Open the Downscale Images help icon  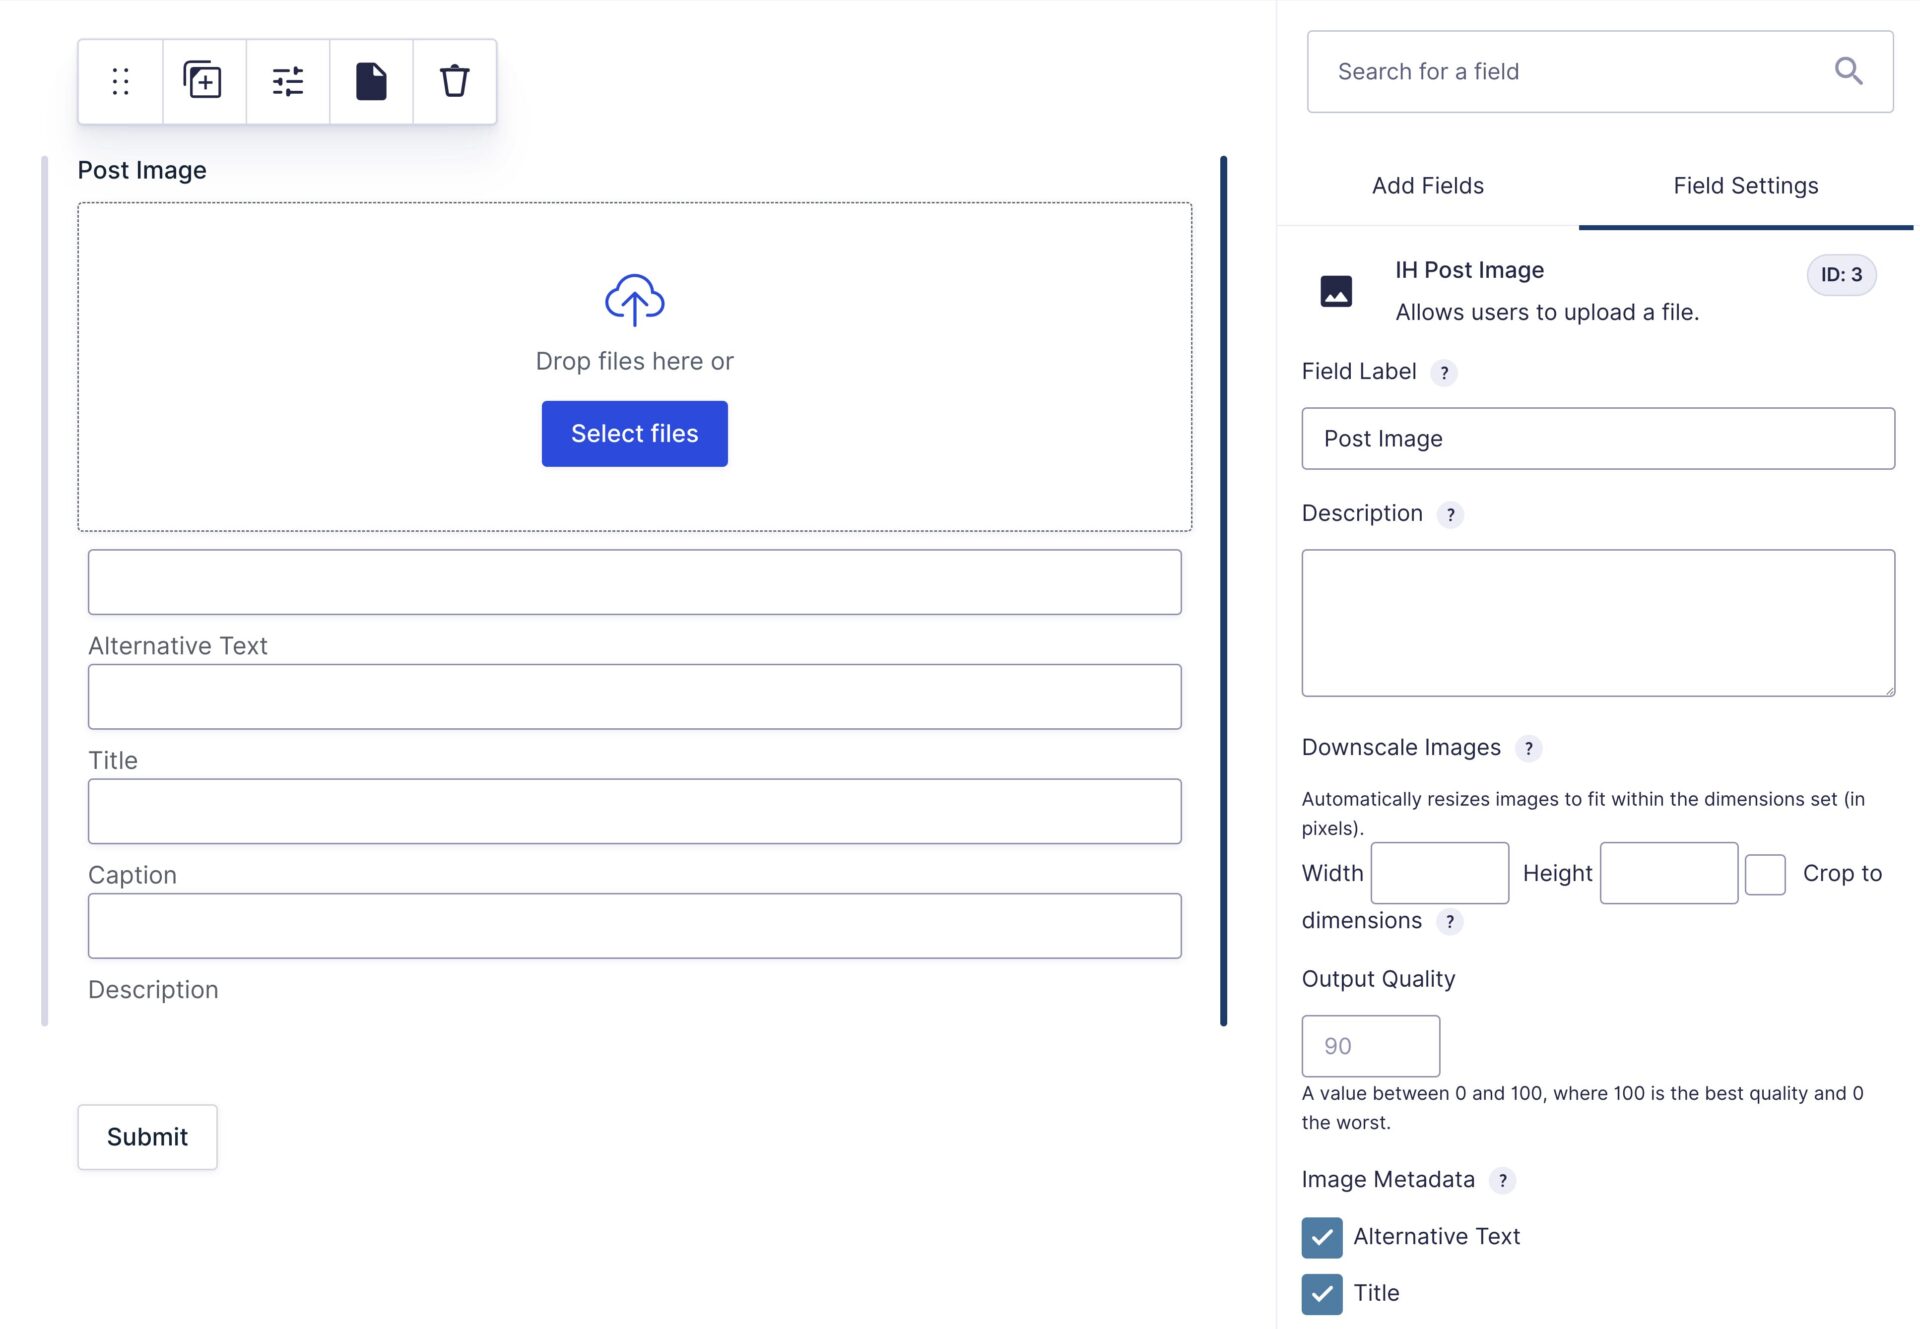coord(1528,748)
